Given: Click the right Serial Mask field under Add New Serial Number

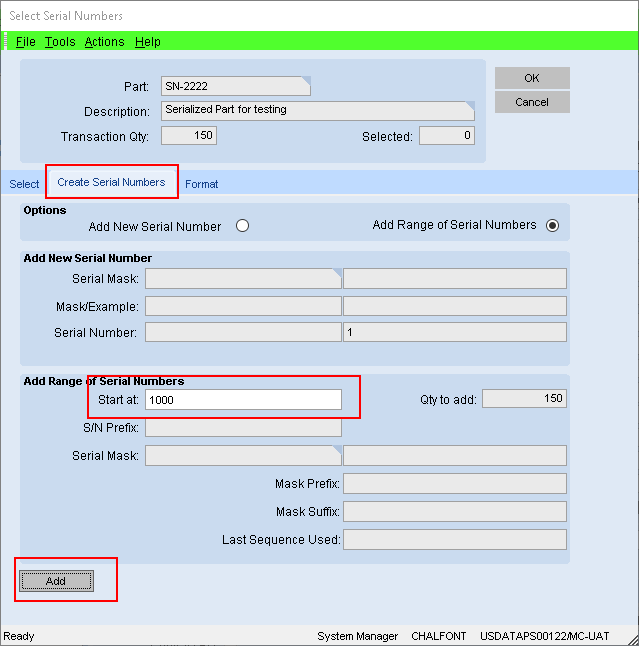Looking at the screenshot, I should (x=455, y=279).
